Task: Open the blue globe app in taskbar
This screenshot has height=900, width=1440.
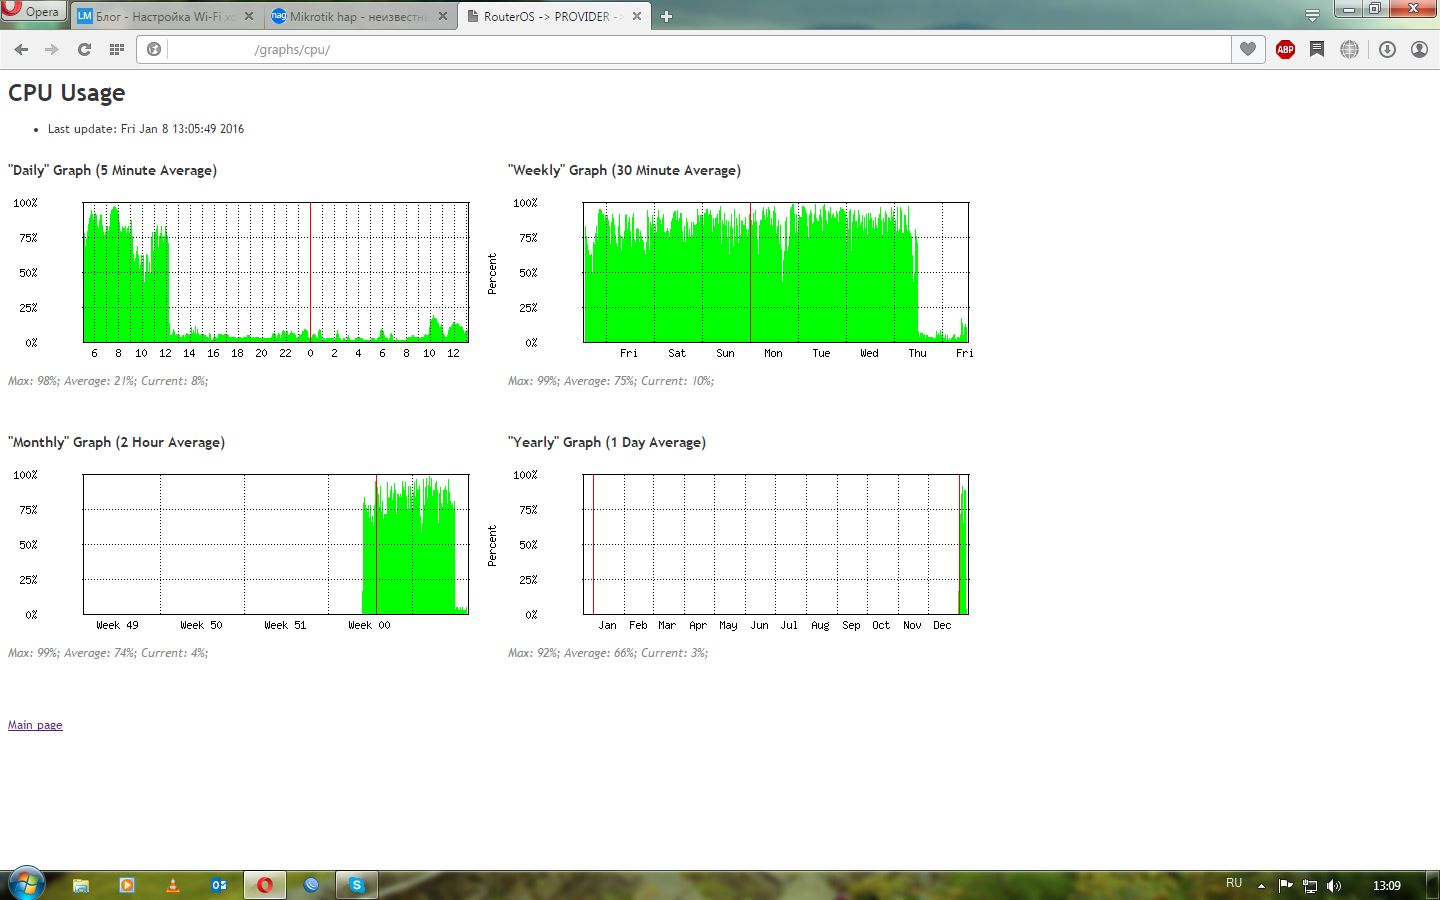Action: (311, 885)
